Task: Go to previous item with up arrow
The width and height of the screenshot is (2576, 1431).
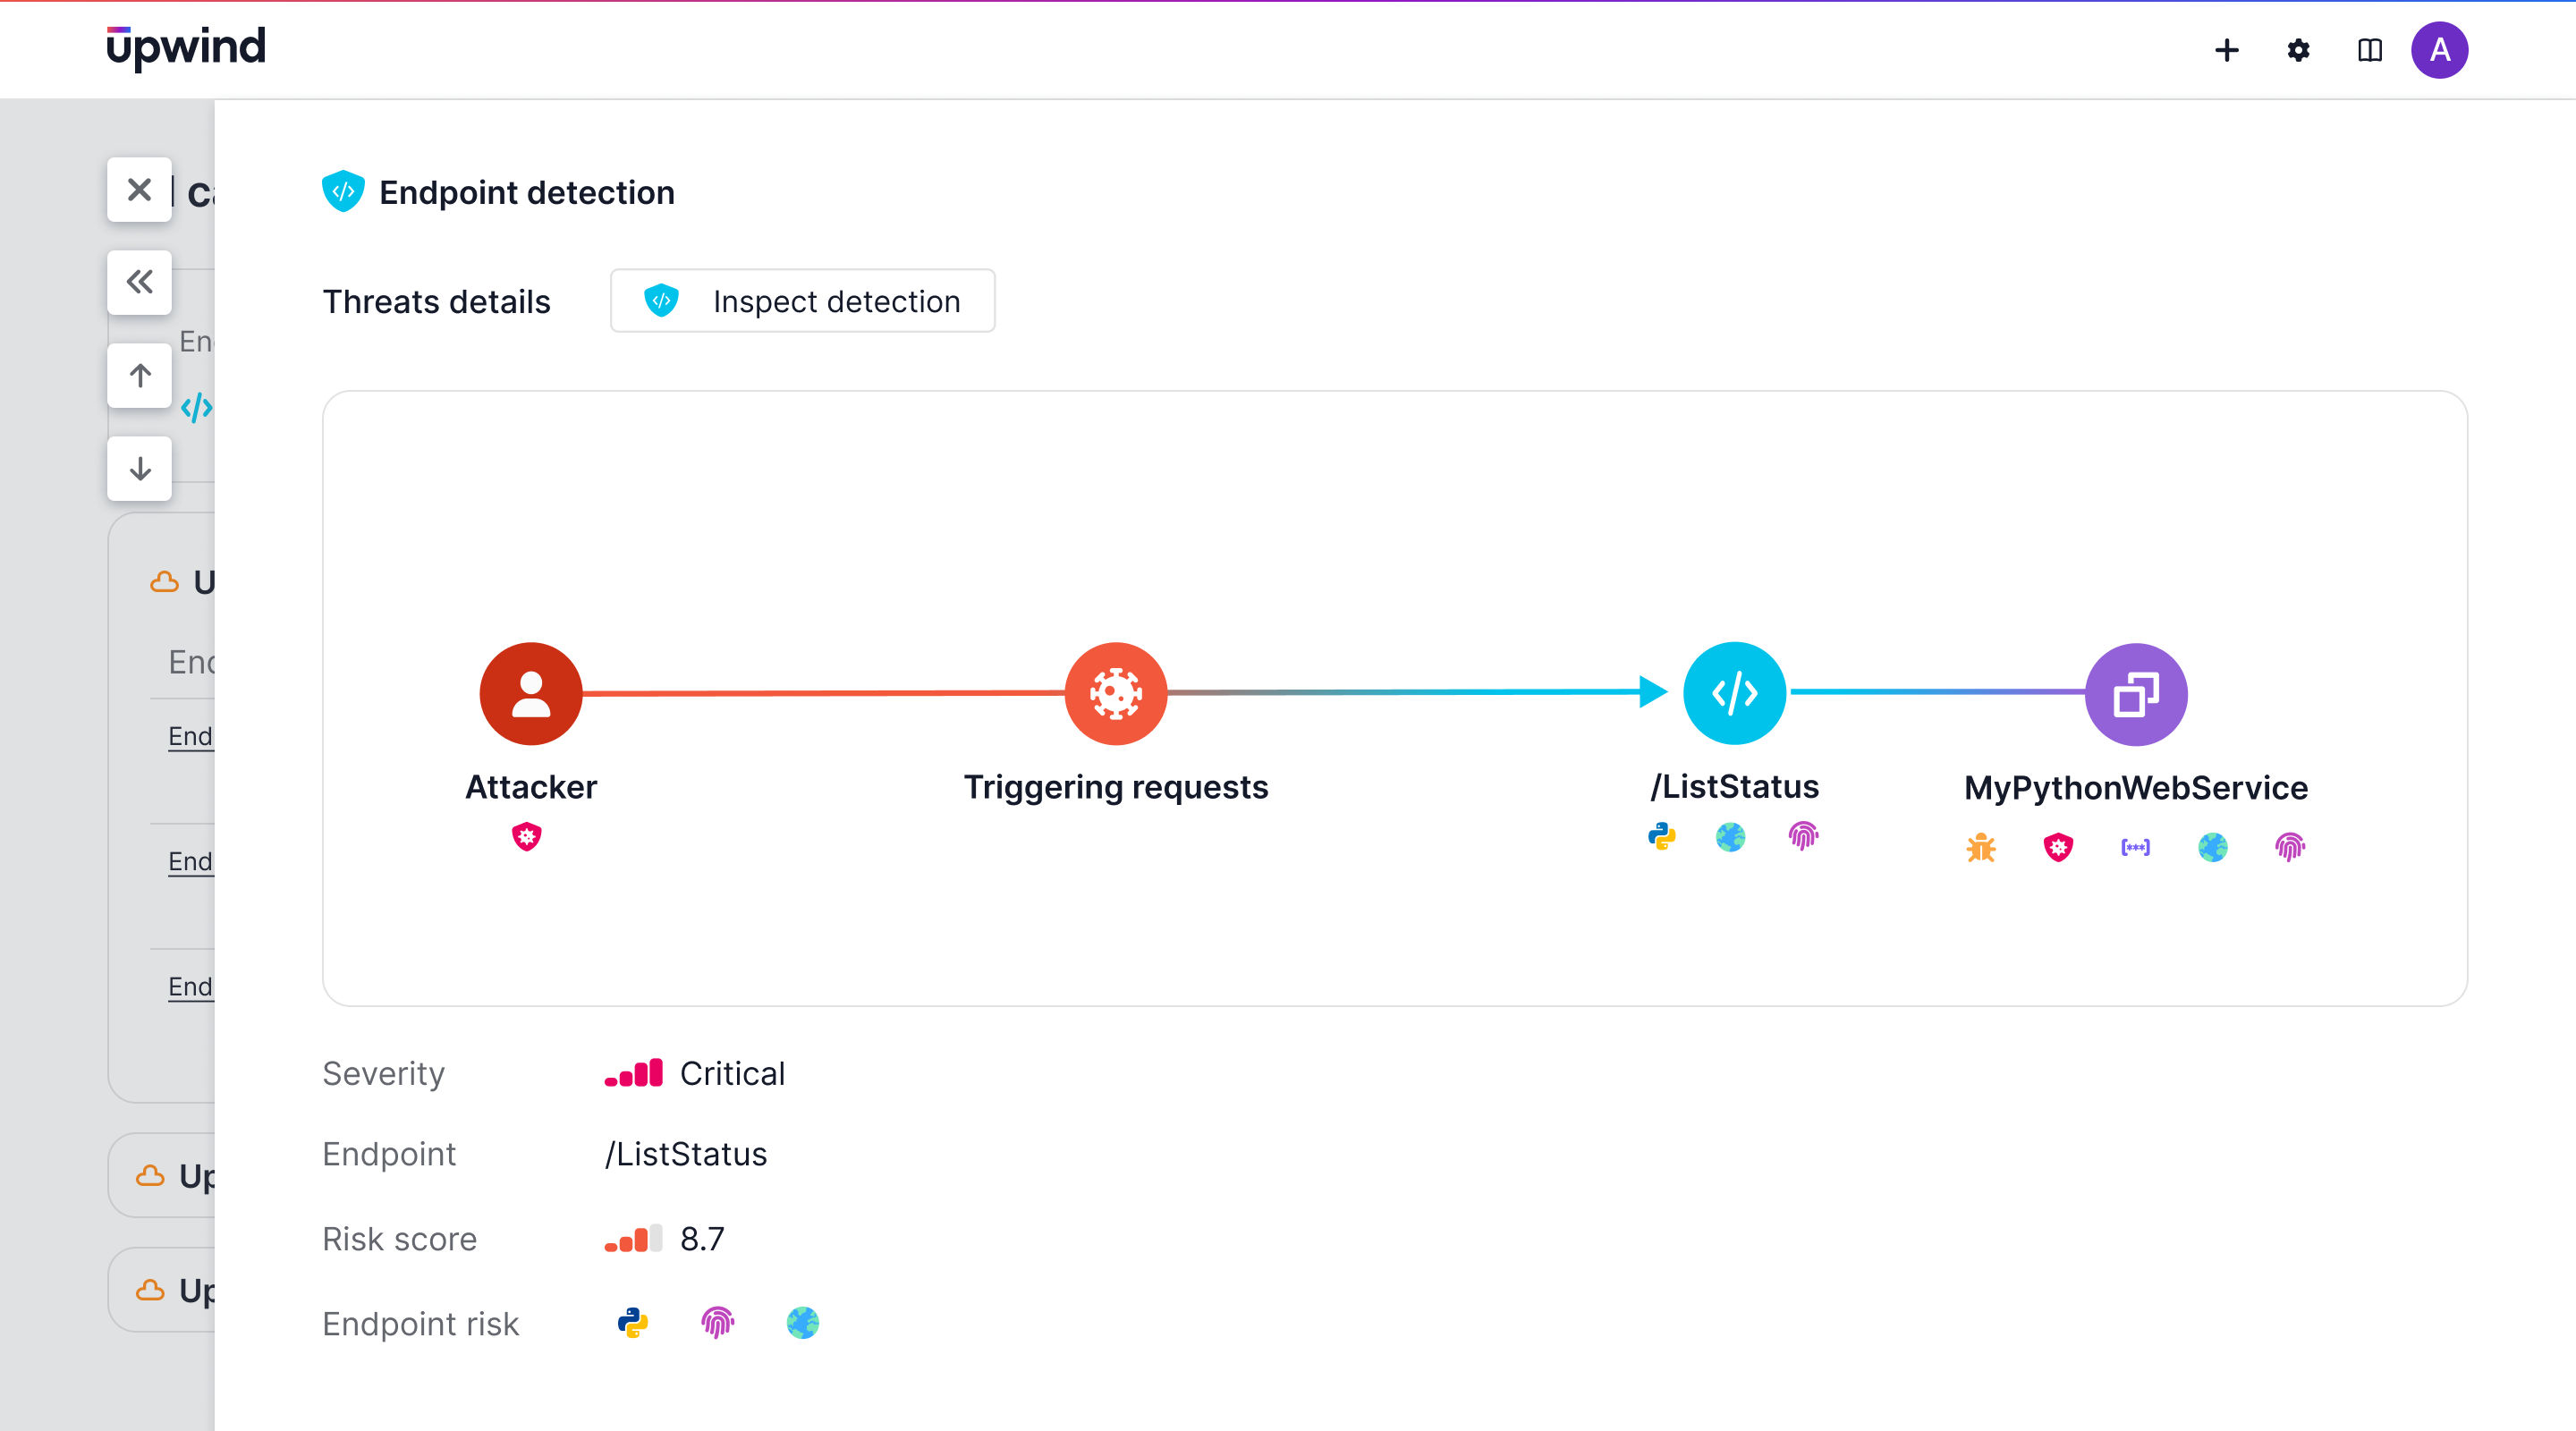Action: [140, 375]
